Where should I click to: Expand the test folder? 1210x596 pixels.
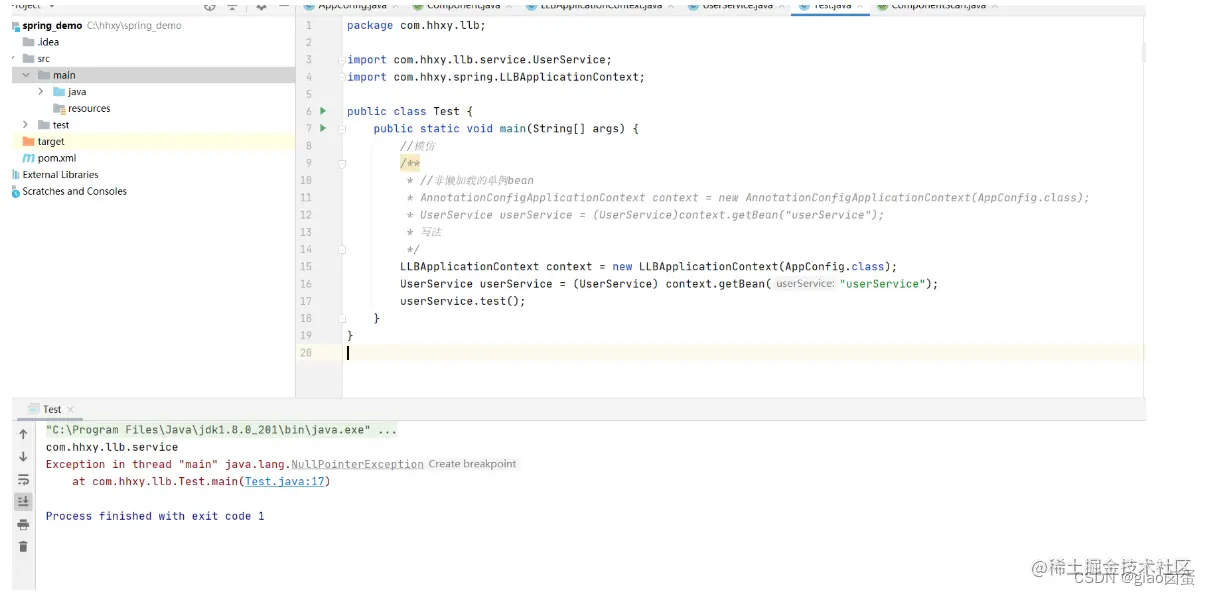[x=26, y=125]
